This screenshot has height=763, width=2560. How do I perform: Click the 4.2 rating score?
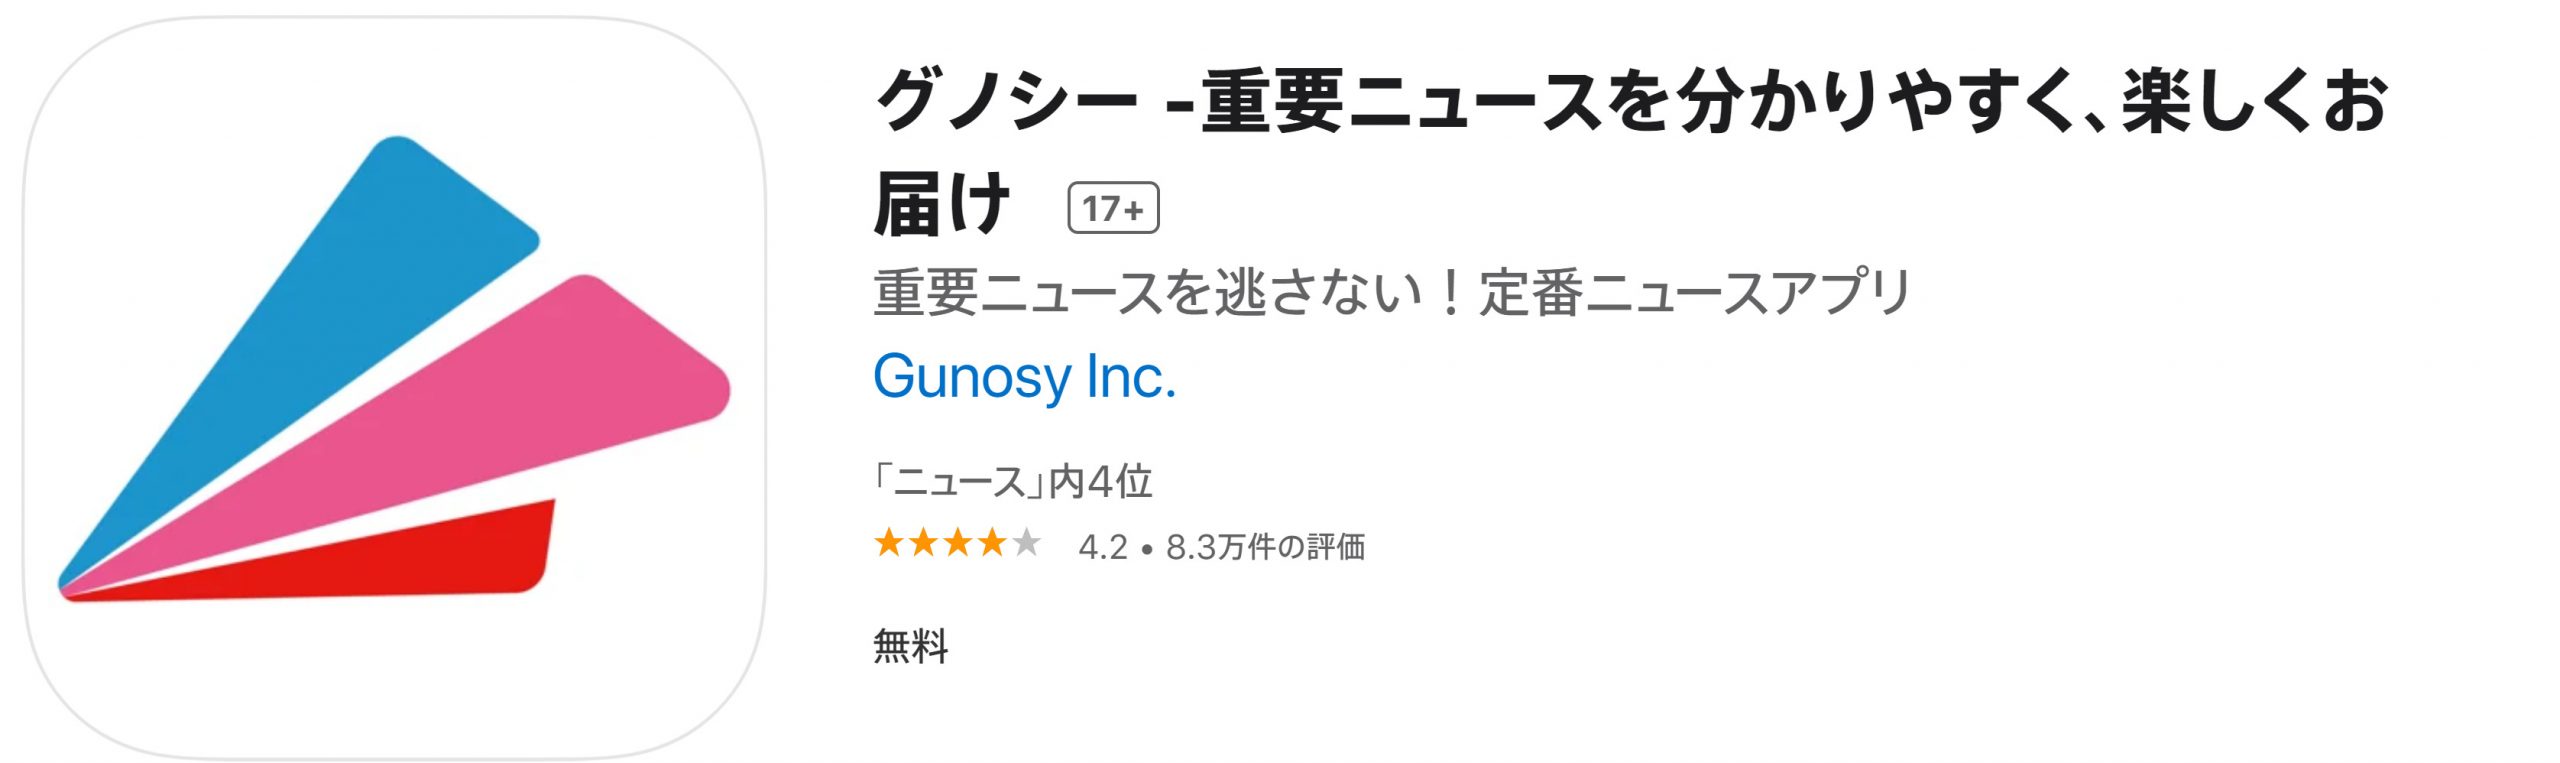pos(1103,547)
